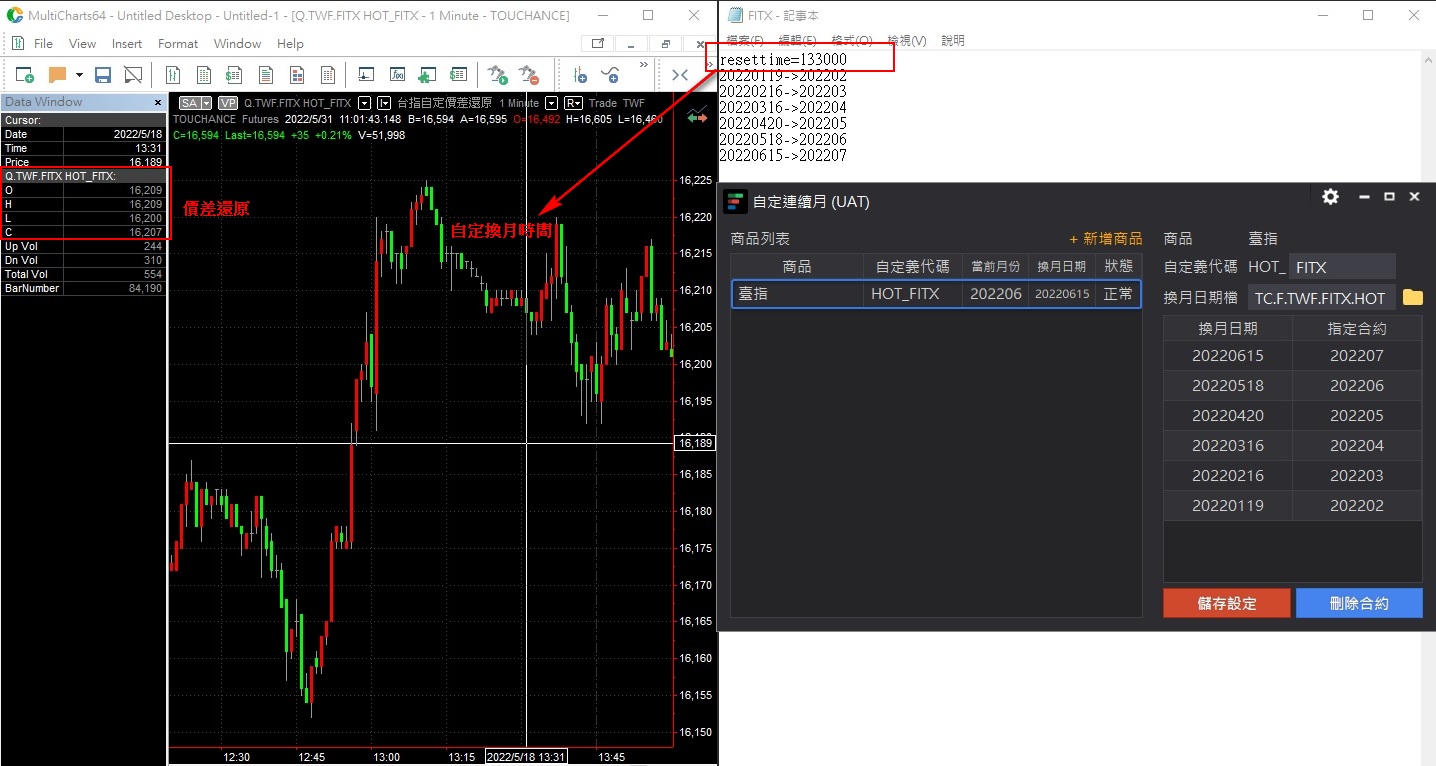
Task: Click the Insert Instrument toolbar icon
Action: (367, 75)
